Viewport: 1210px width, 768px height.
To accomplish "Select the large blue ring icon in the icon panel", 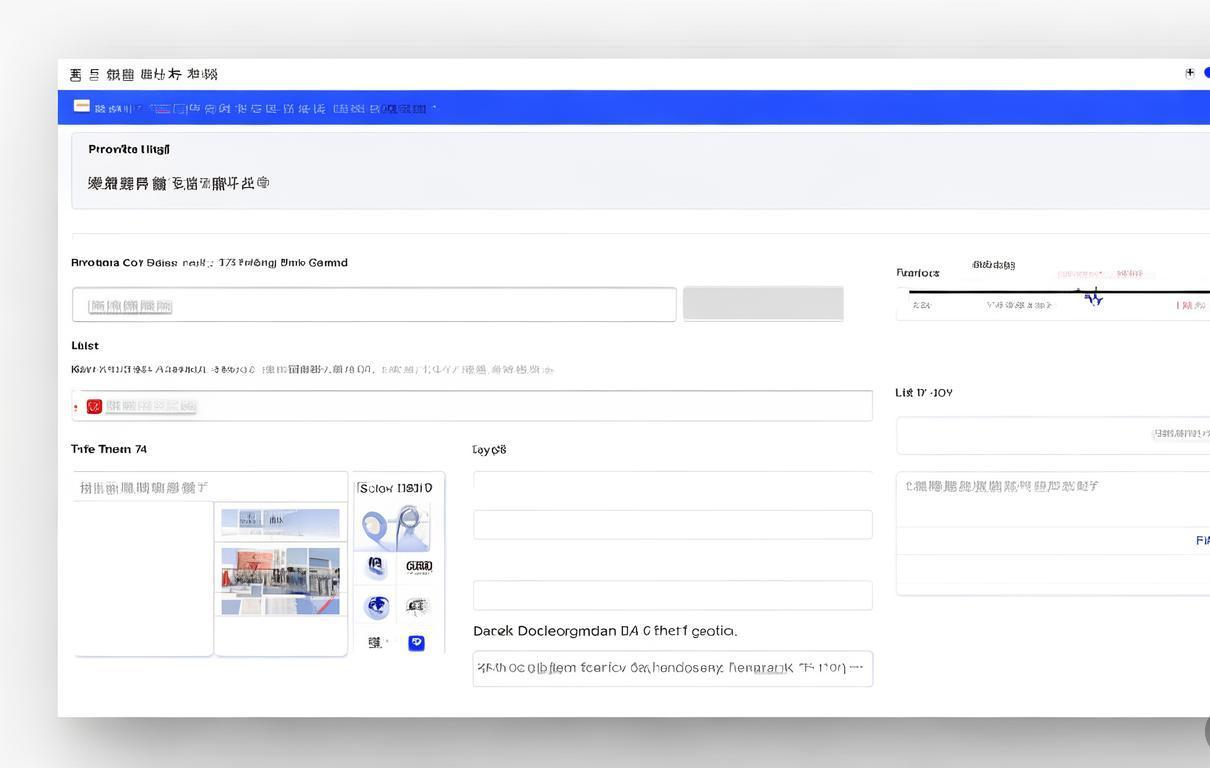I will (x=396, y=527).
